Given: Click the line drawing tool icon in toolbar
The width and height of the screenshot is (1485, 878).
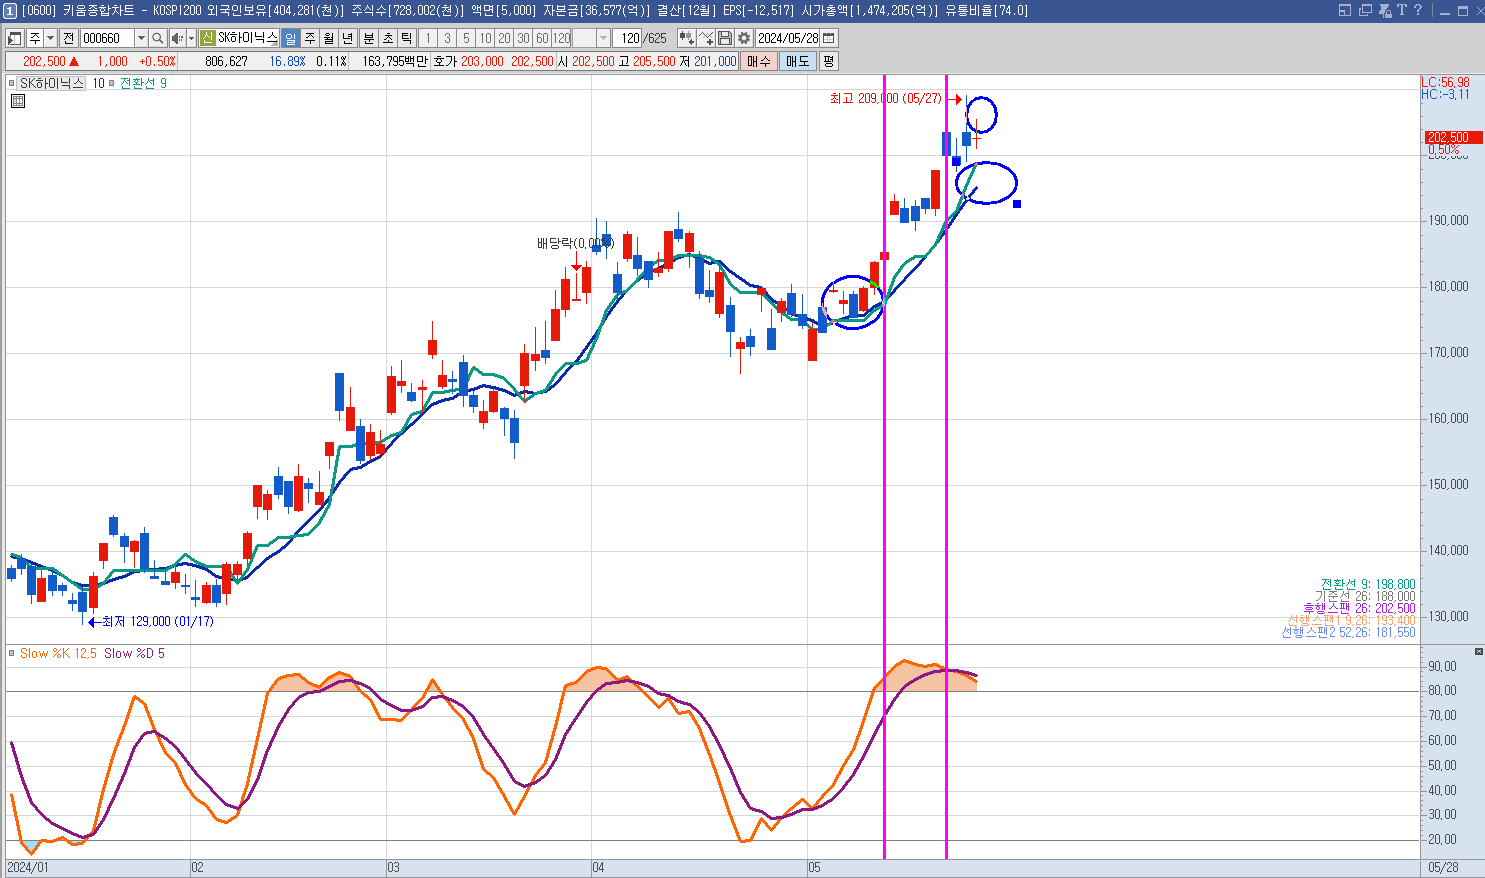Looking at the screenshot, I should tap(706, 38).
